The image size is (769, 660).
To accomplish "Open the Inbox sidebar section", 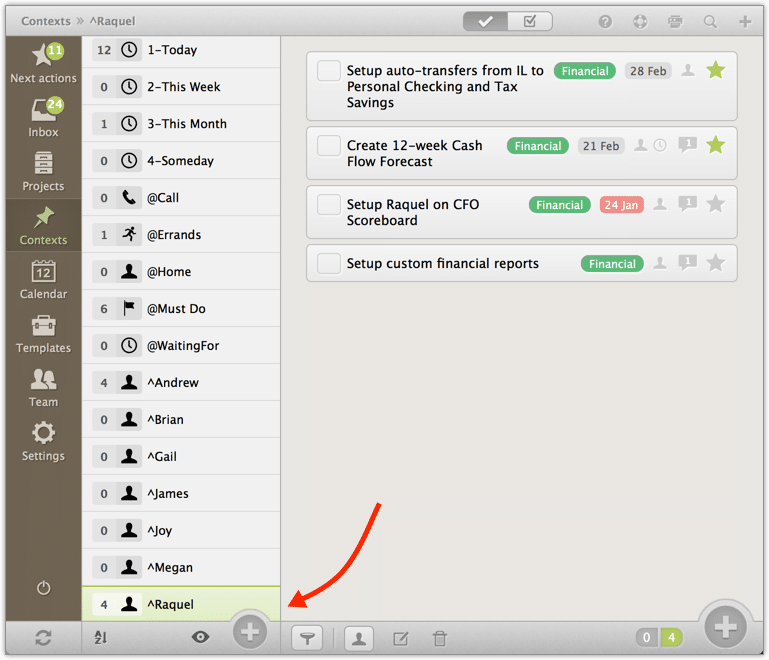I will [x=43, y=118].
